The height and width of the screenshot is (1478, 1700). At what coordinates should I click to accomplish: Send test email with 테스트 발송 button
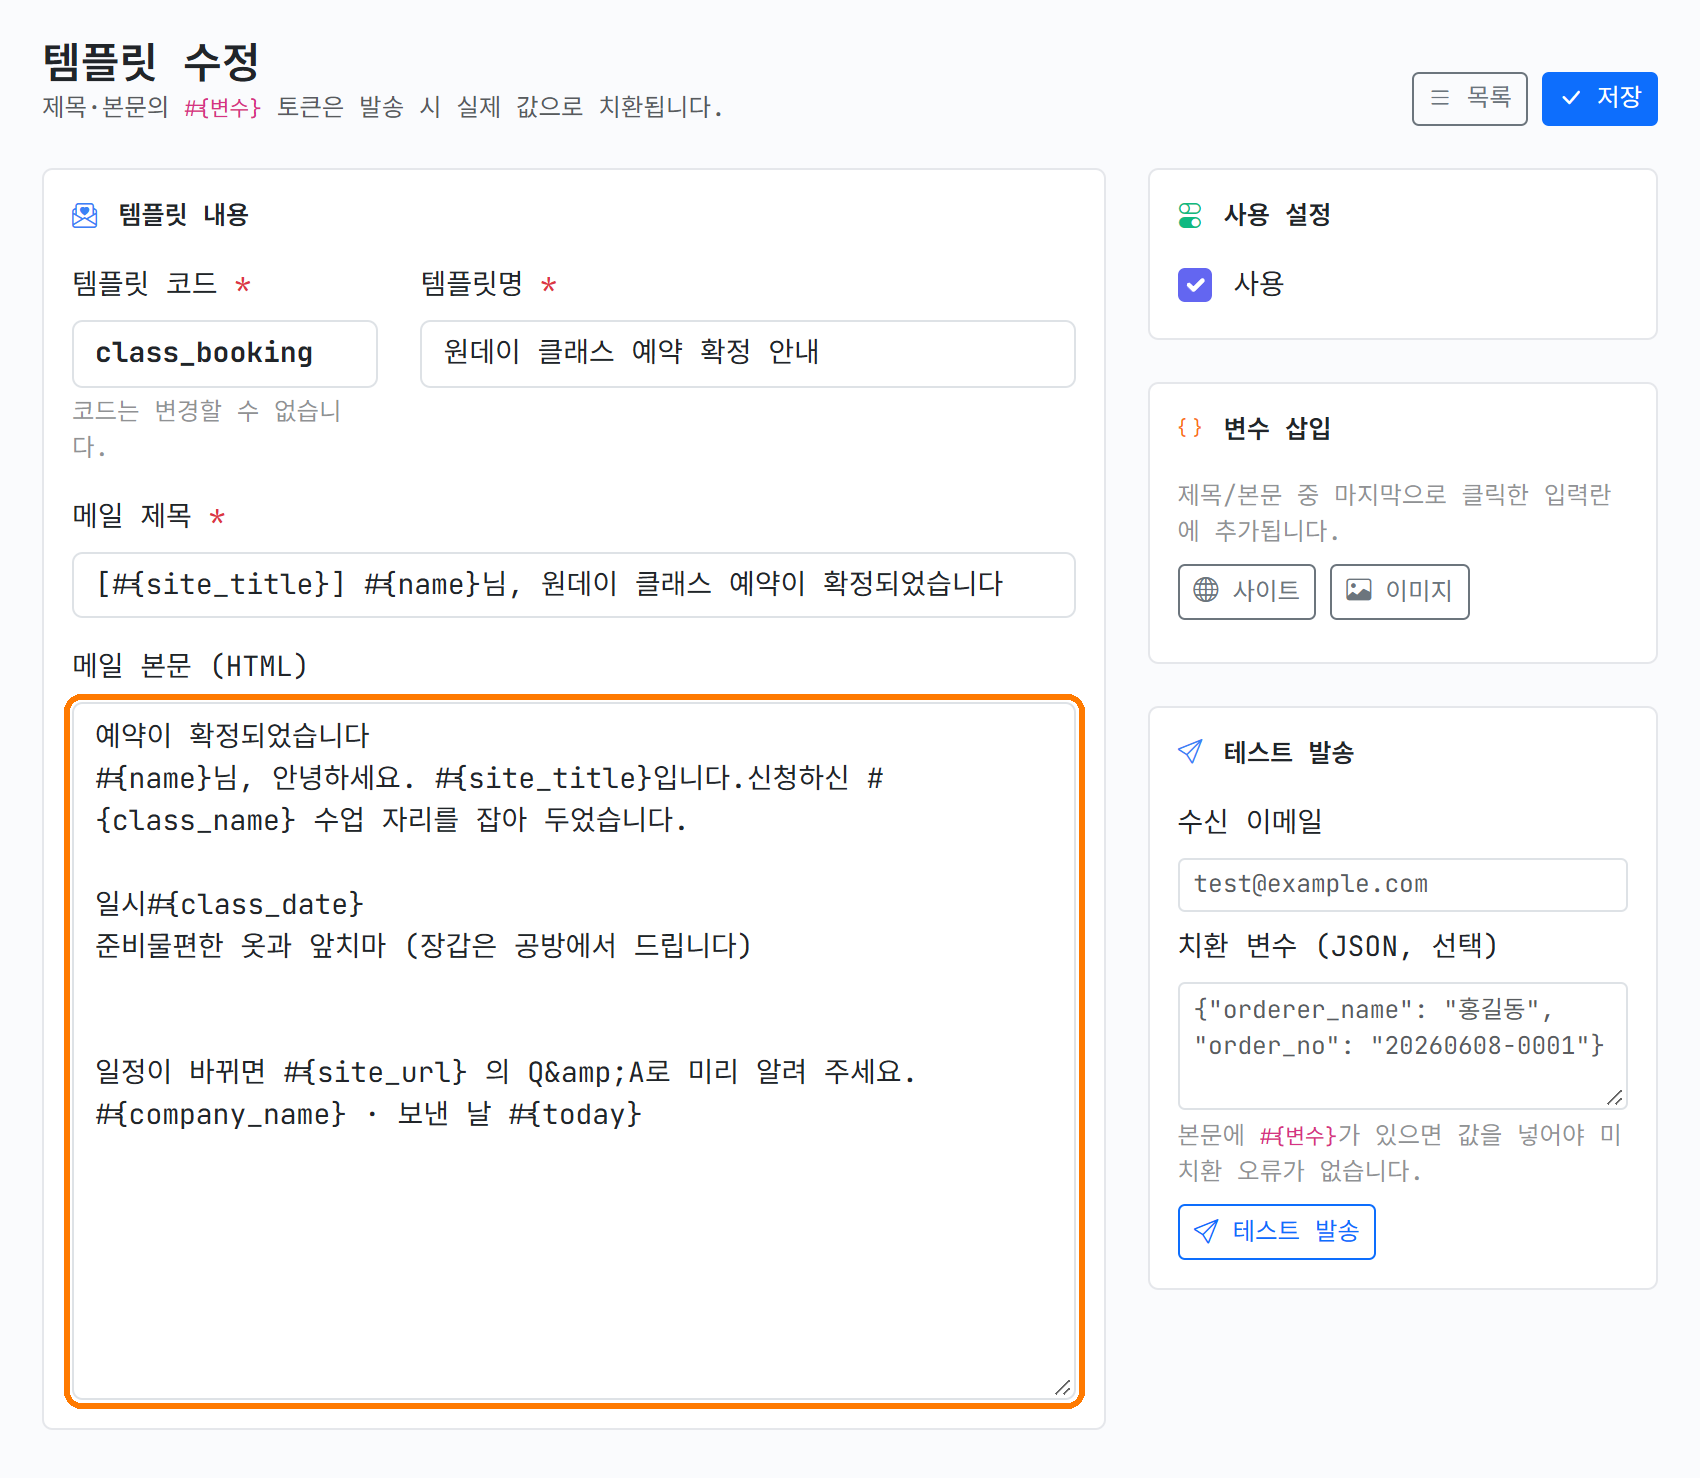[1276, 1232]
